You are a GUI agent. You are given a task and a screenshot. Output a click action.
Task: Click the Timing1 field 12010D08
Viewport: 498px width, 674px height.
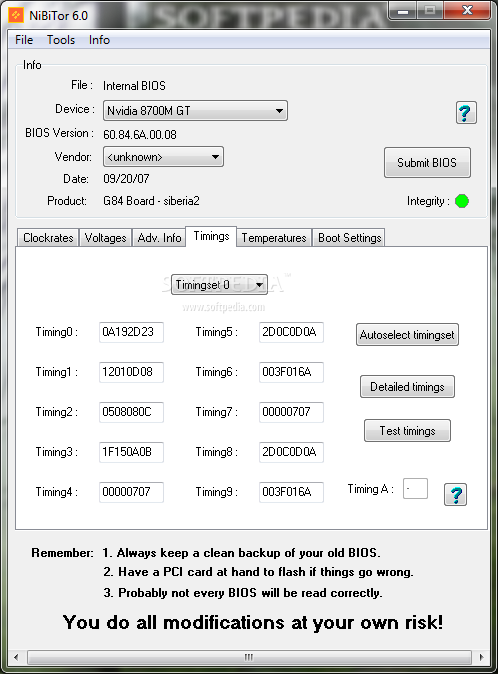[131, 372]
